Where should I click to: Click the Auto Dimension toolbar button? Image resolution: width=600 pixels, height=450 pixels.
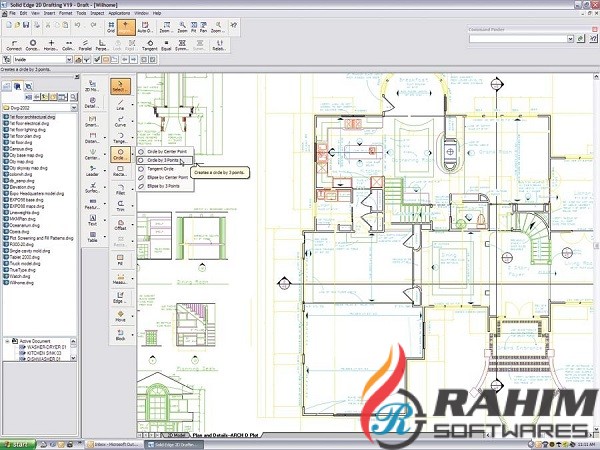tap(145, 27)
